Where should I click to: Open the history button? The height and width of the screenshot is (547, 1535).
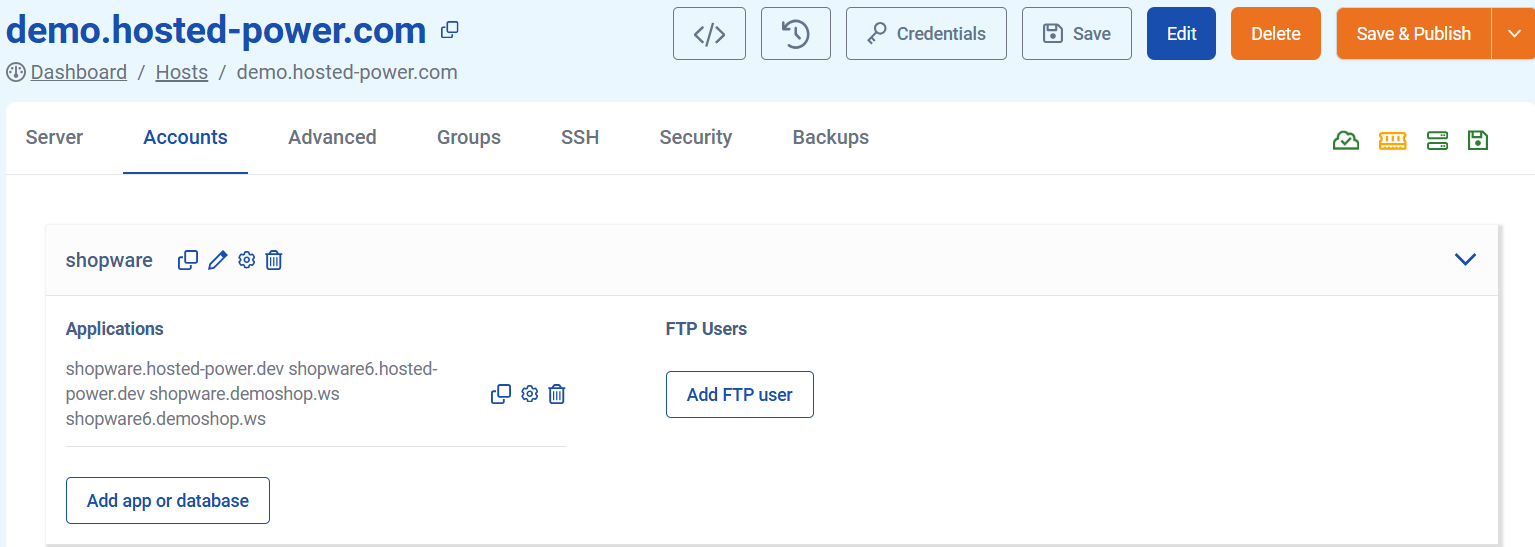(796, 34)
